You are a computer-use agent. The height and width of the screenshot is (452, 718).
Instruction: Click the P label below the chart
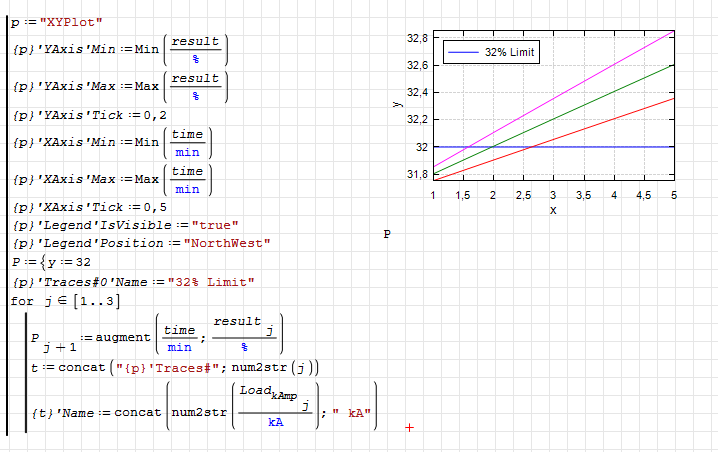387,234
